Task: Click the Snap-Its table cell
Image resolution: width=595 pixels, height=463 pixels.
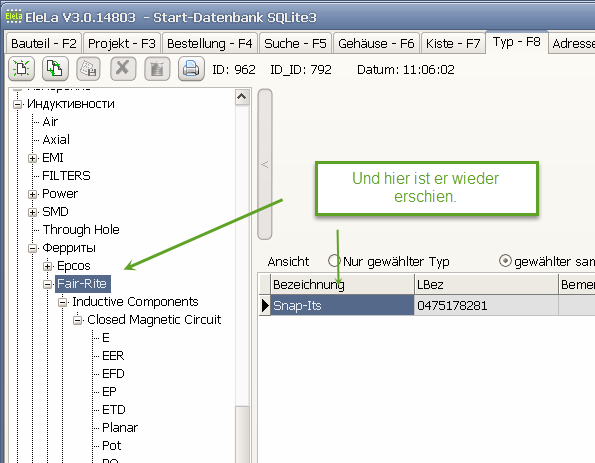Action: pyautogui.click(x=342, y=305)
